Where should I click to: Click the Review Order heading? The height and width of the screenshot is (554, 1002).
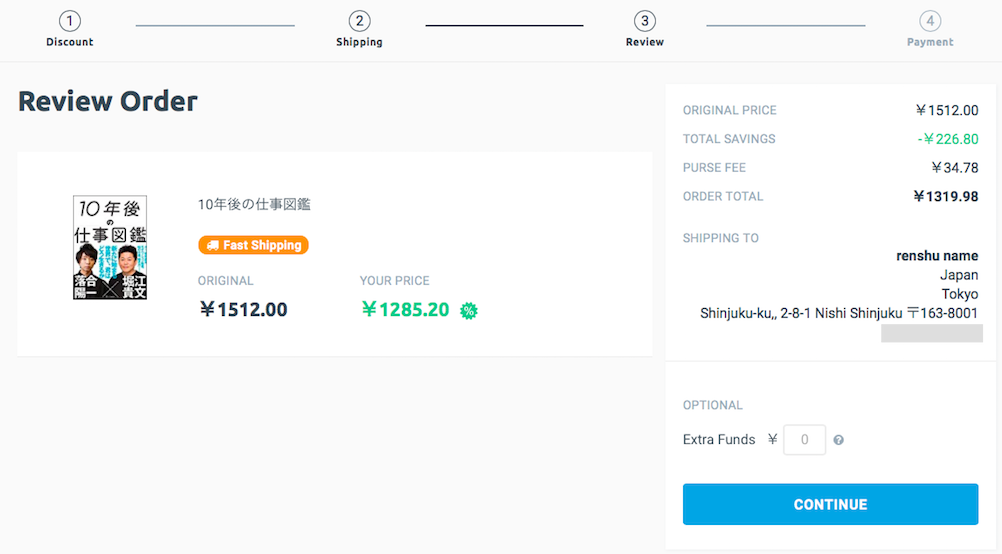point(108,101)
